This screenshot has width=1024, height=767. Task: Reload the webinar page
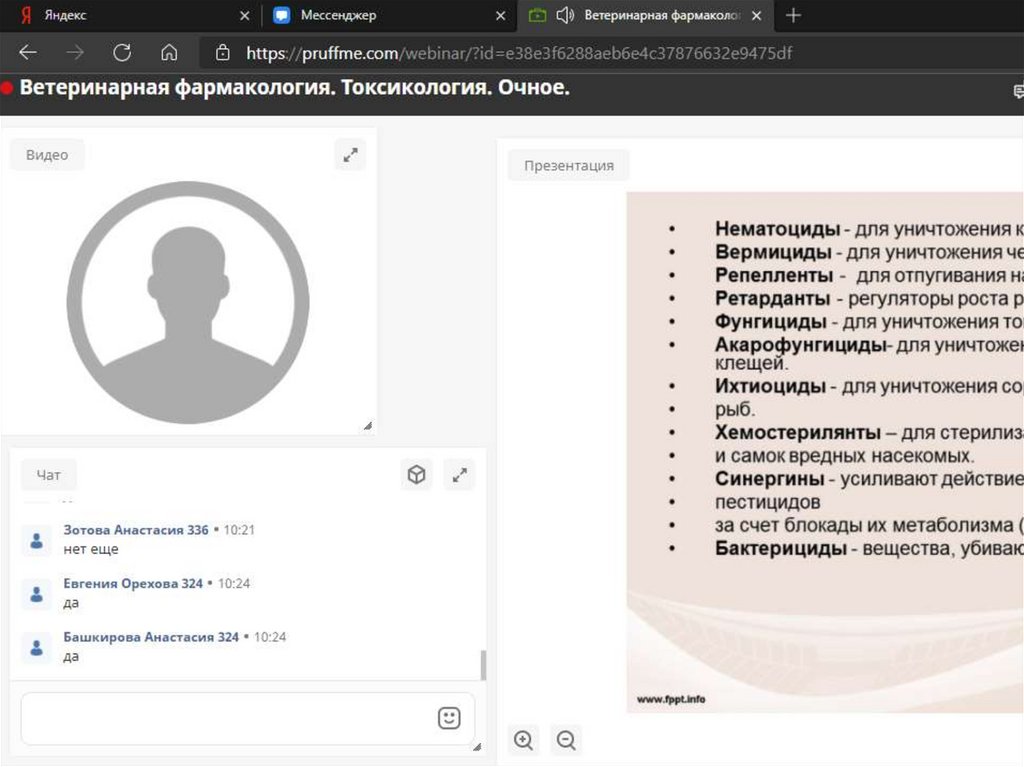(122, 53)
